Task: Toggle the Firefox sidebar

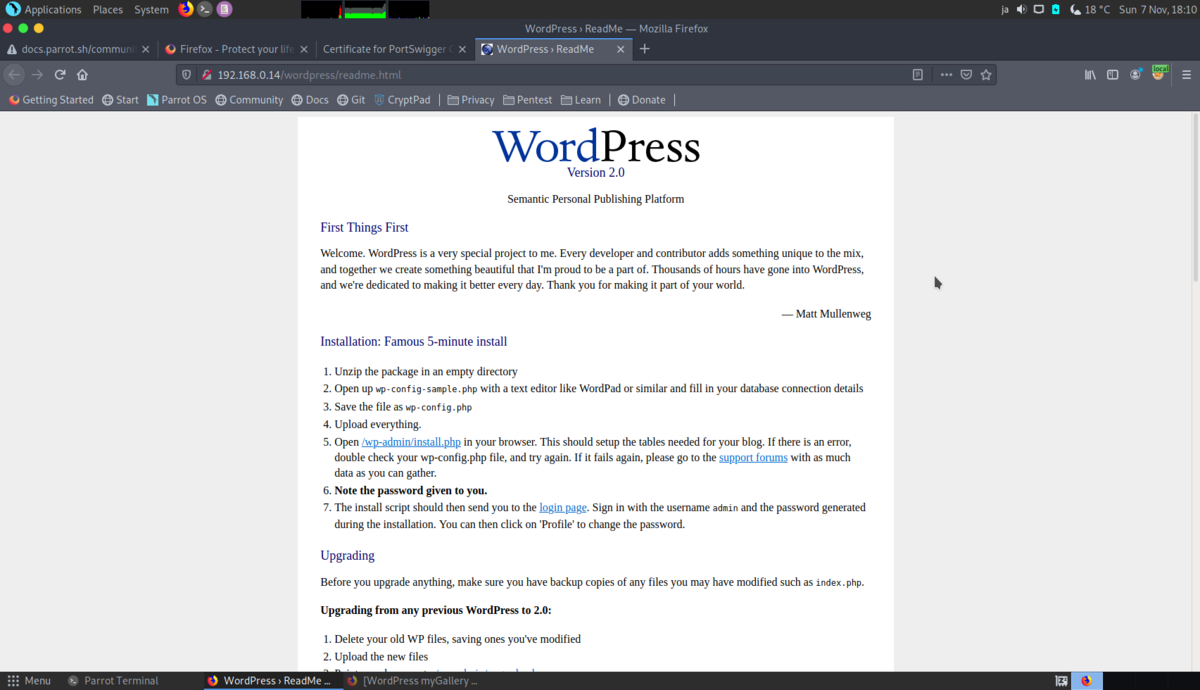Action: pyautogui.click(x=1112, y=74)
